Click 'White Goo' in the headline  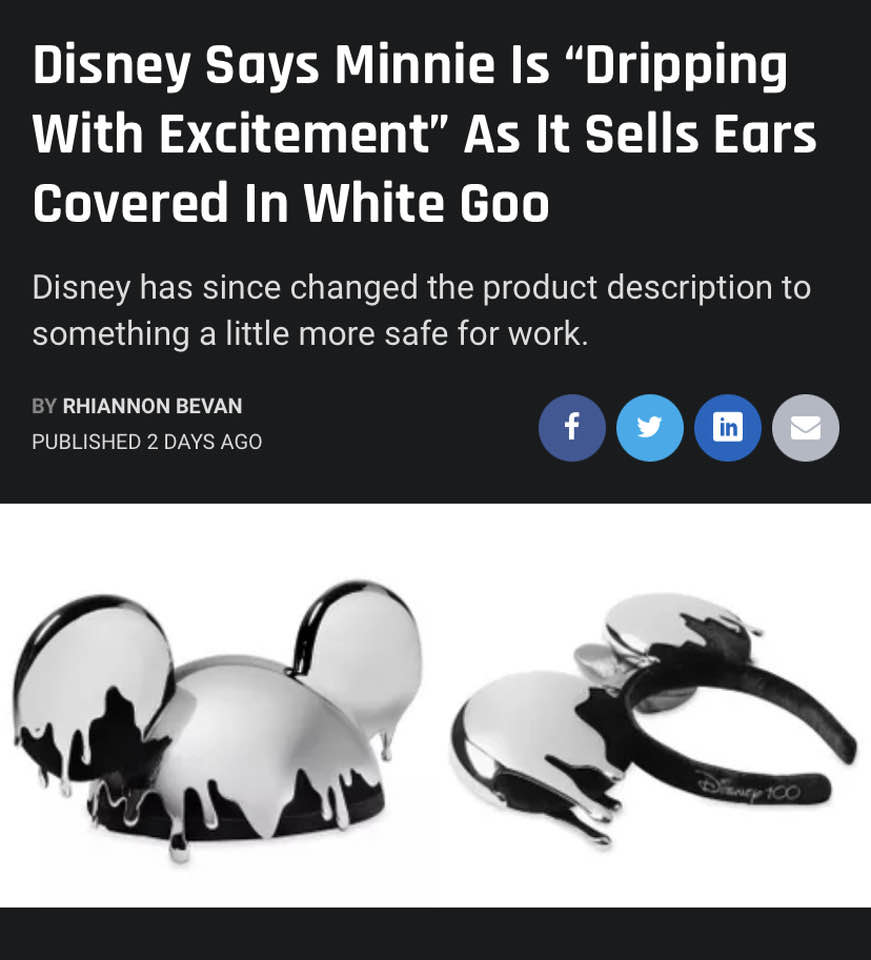pyautogui.click(x=427, y=203)
